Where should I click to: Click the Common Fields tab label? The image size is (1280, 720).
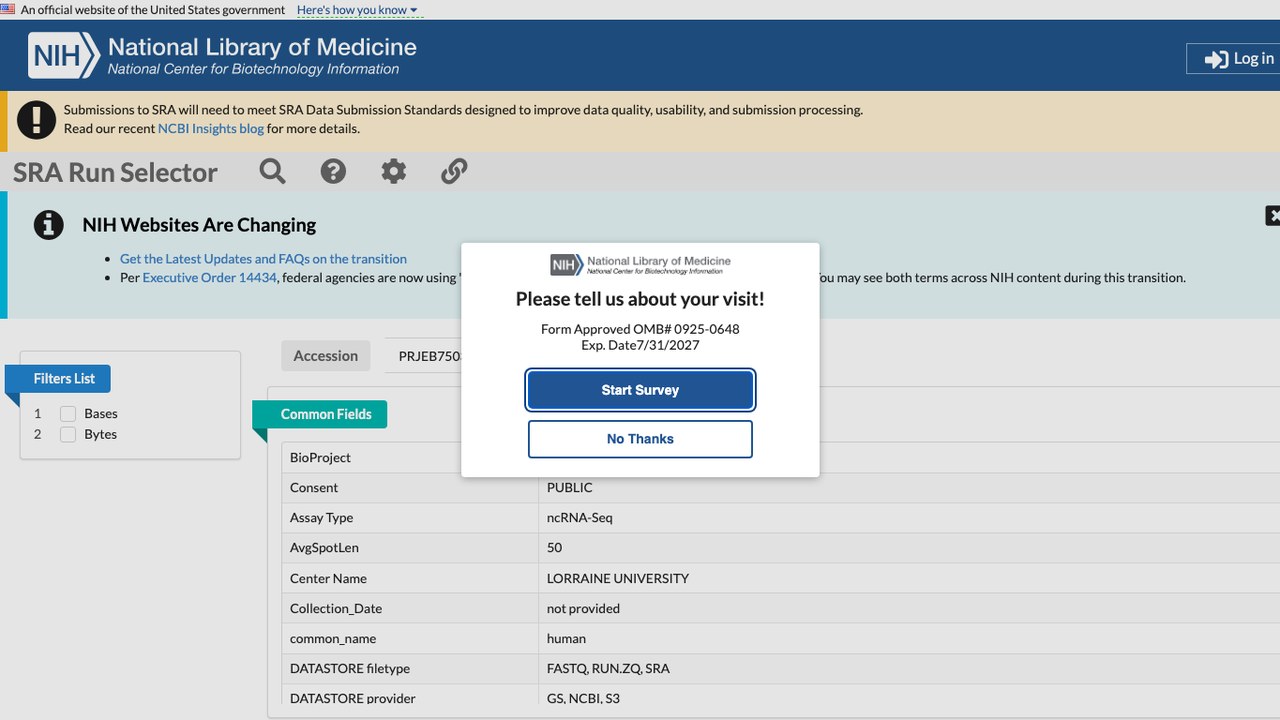[x=326, y=414]
